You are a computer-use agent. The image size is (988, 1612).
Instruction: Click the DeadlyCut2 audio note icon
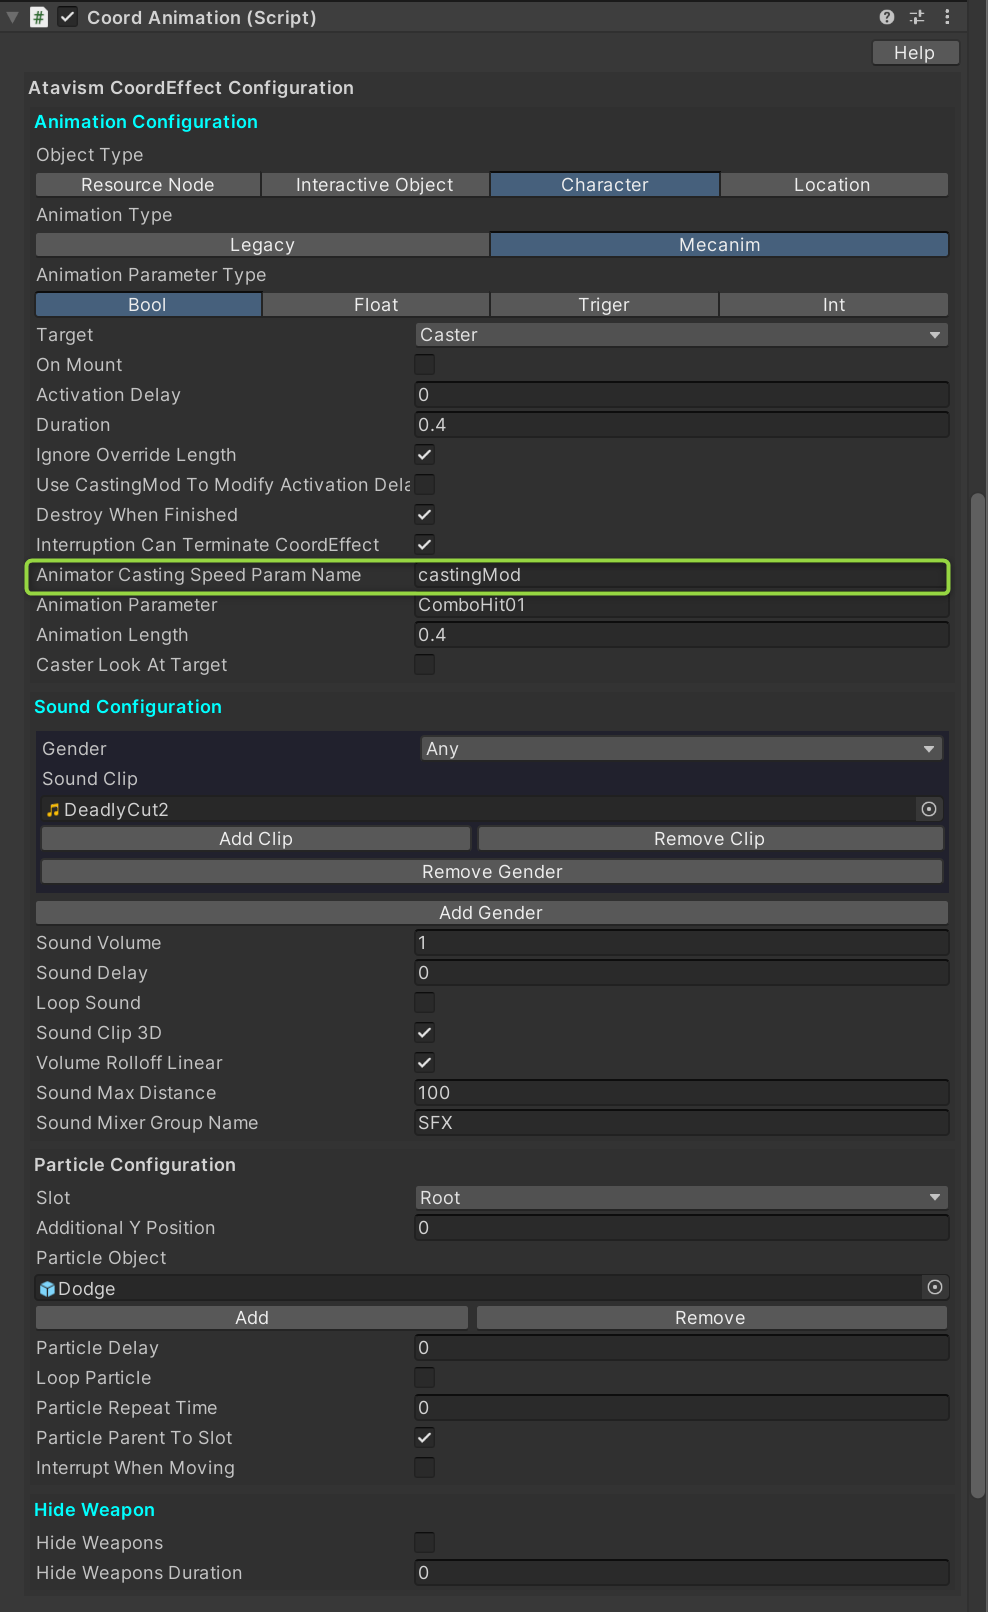tap(53, 810)
